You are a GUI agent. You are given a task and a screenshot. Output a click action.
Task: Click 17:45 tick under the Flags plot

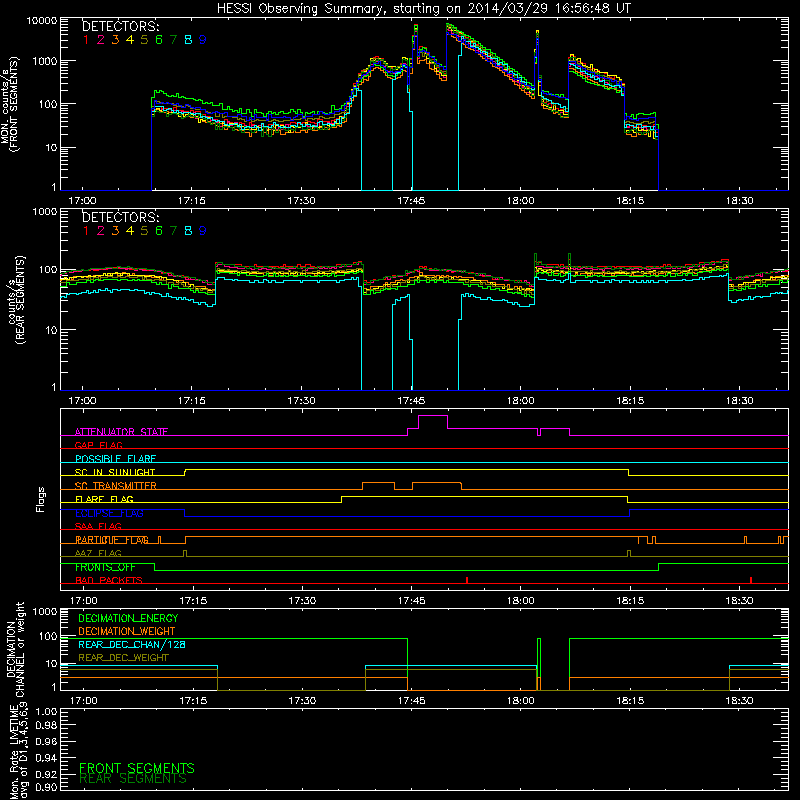[411, 601]
